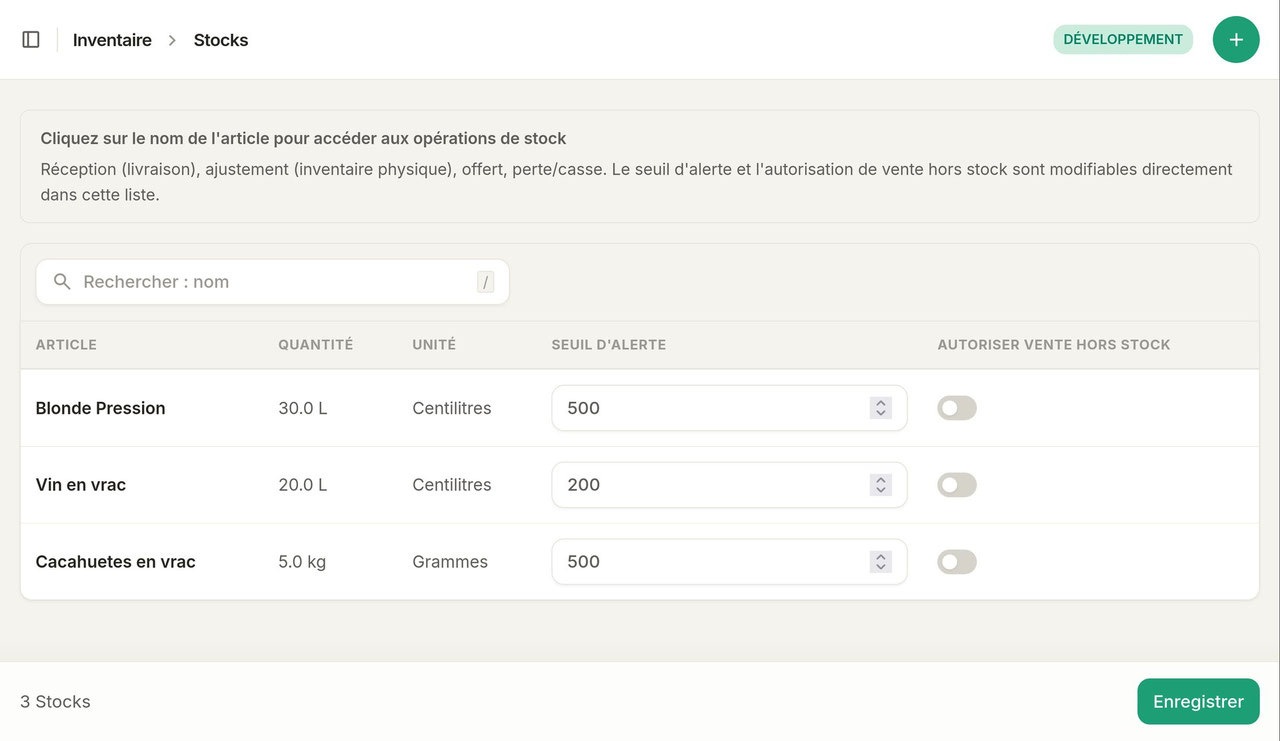Click the bold stock operations help heading
The width and height of the screenshot is (1280, 741).
click(304, 139)
